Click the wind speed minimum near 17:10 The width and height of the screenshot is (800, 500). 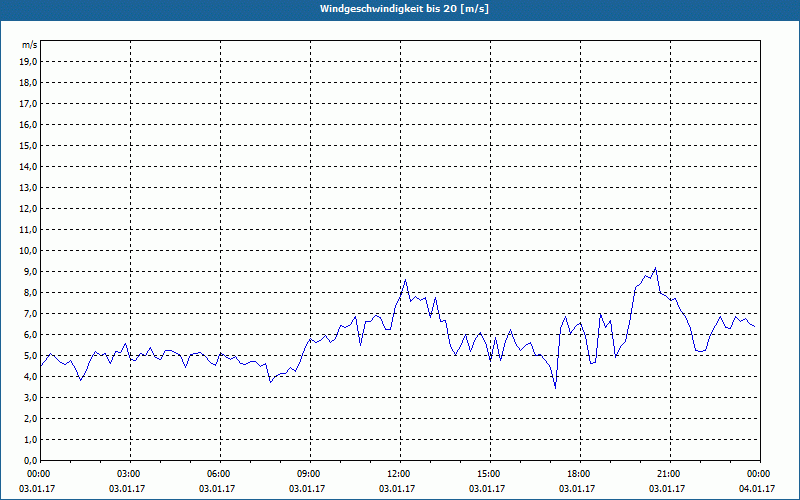[555, 388]
